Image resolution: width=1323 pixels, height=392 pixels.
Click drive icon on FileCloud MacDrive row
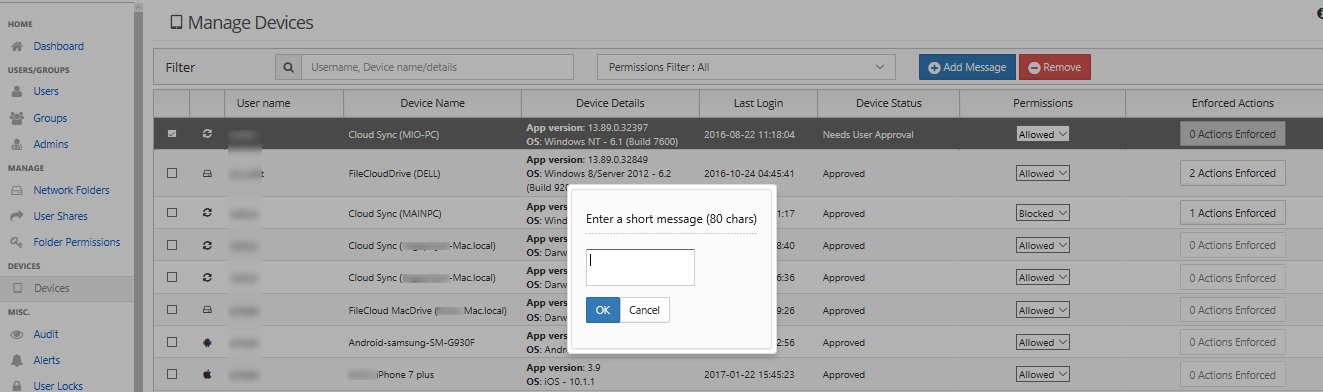pos(207,310)
